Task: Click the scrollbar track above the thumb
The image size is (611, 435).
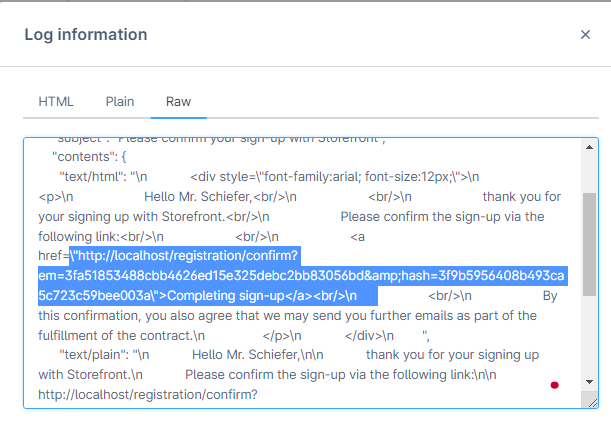Action: point(590,172)
